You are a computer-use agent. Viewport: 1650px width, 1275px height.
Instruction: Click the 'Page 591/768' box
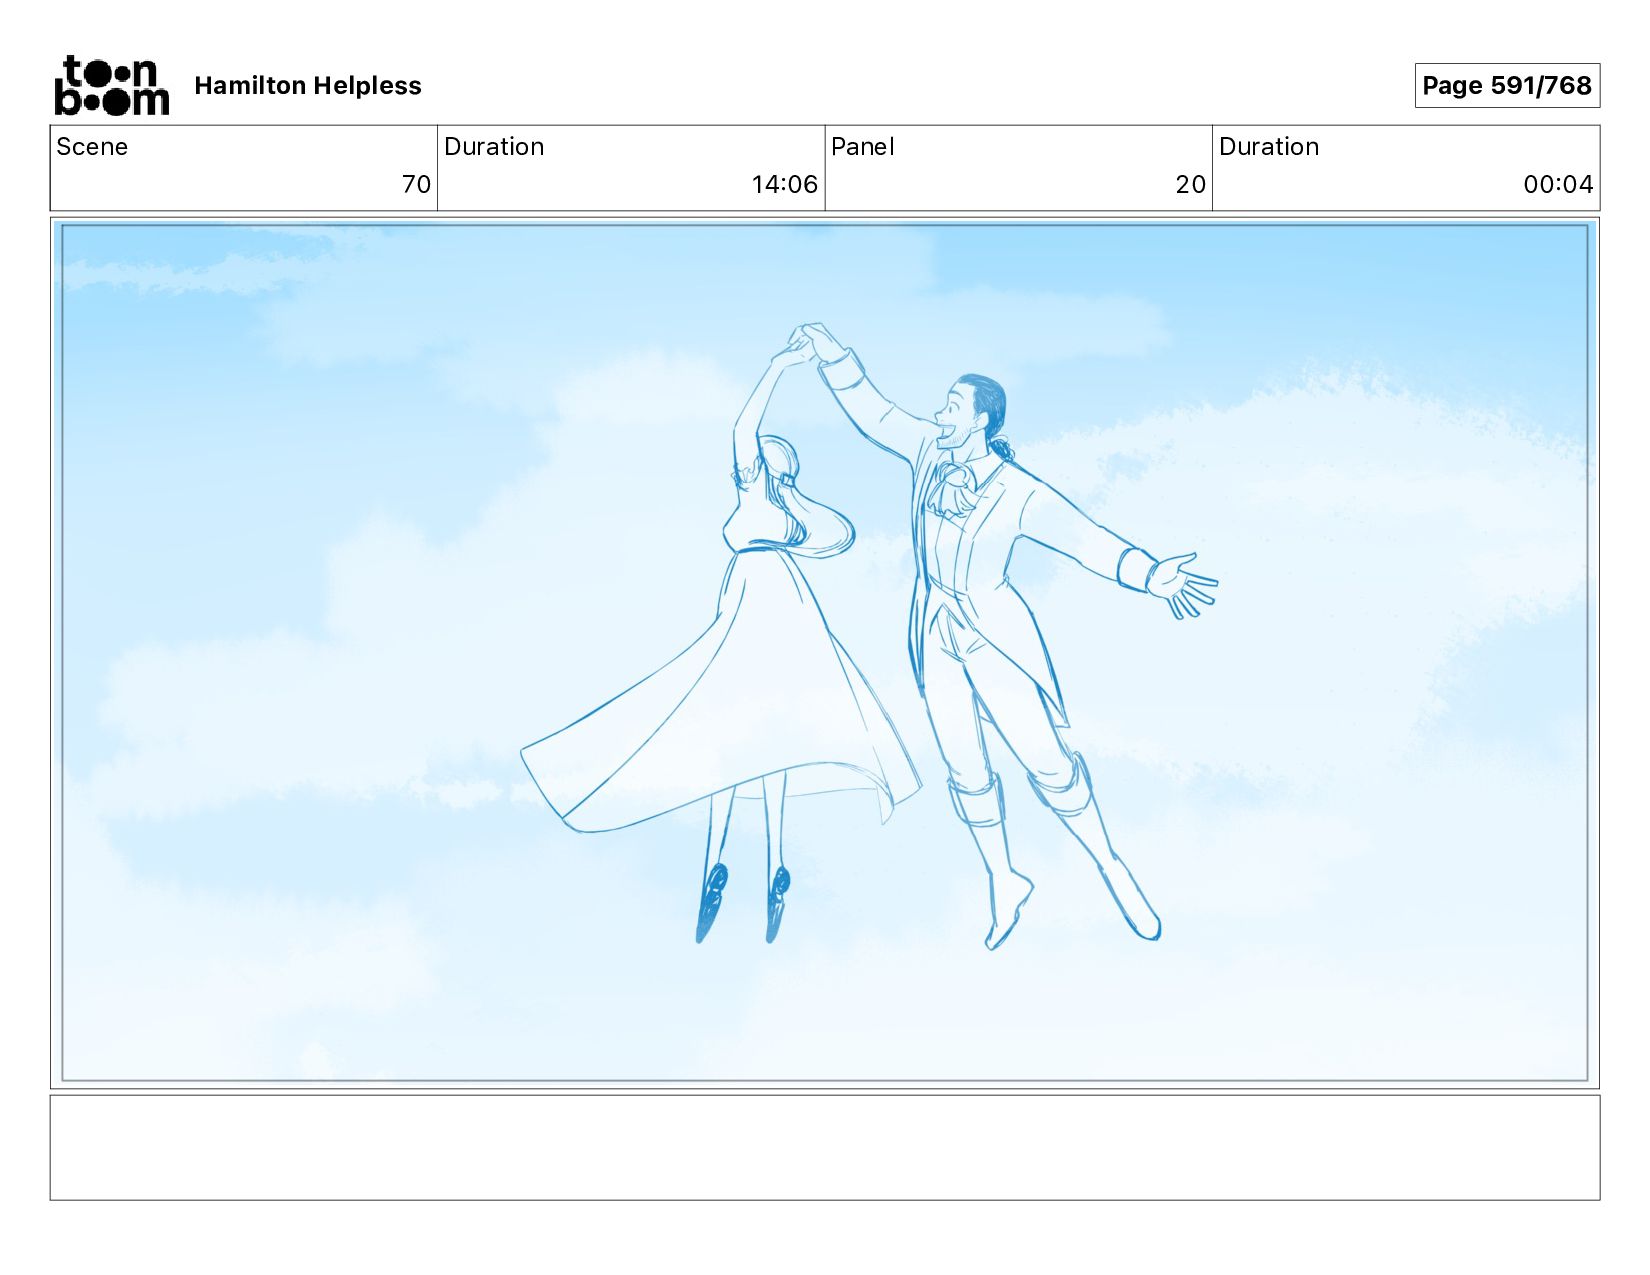tap(1507, 85)
